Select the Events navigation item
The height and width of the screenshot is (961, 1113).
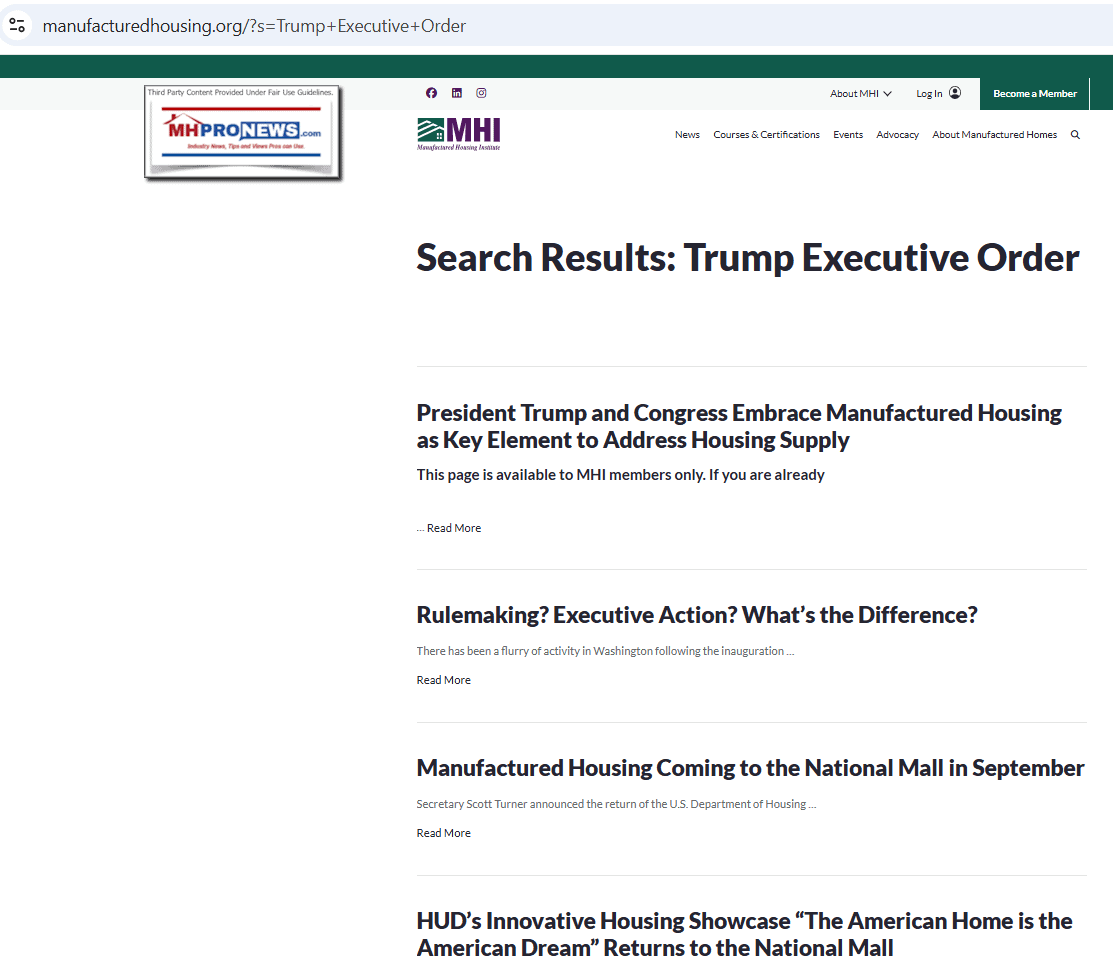click(848, 135)
